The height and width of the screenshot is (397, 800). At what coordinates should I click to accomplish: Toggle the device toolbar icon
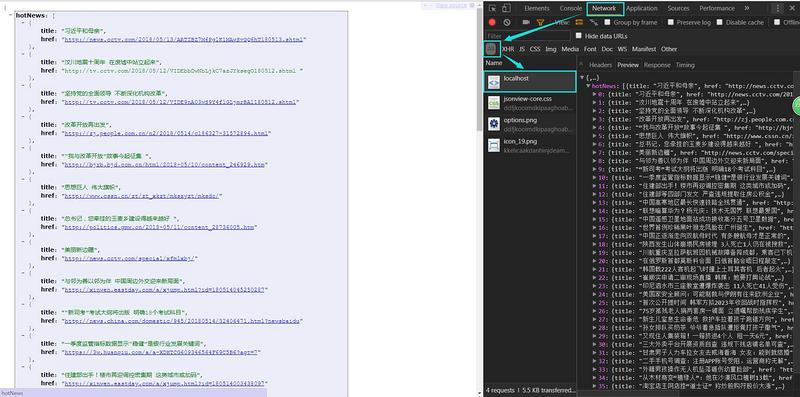(506, 8)
